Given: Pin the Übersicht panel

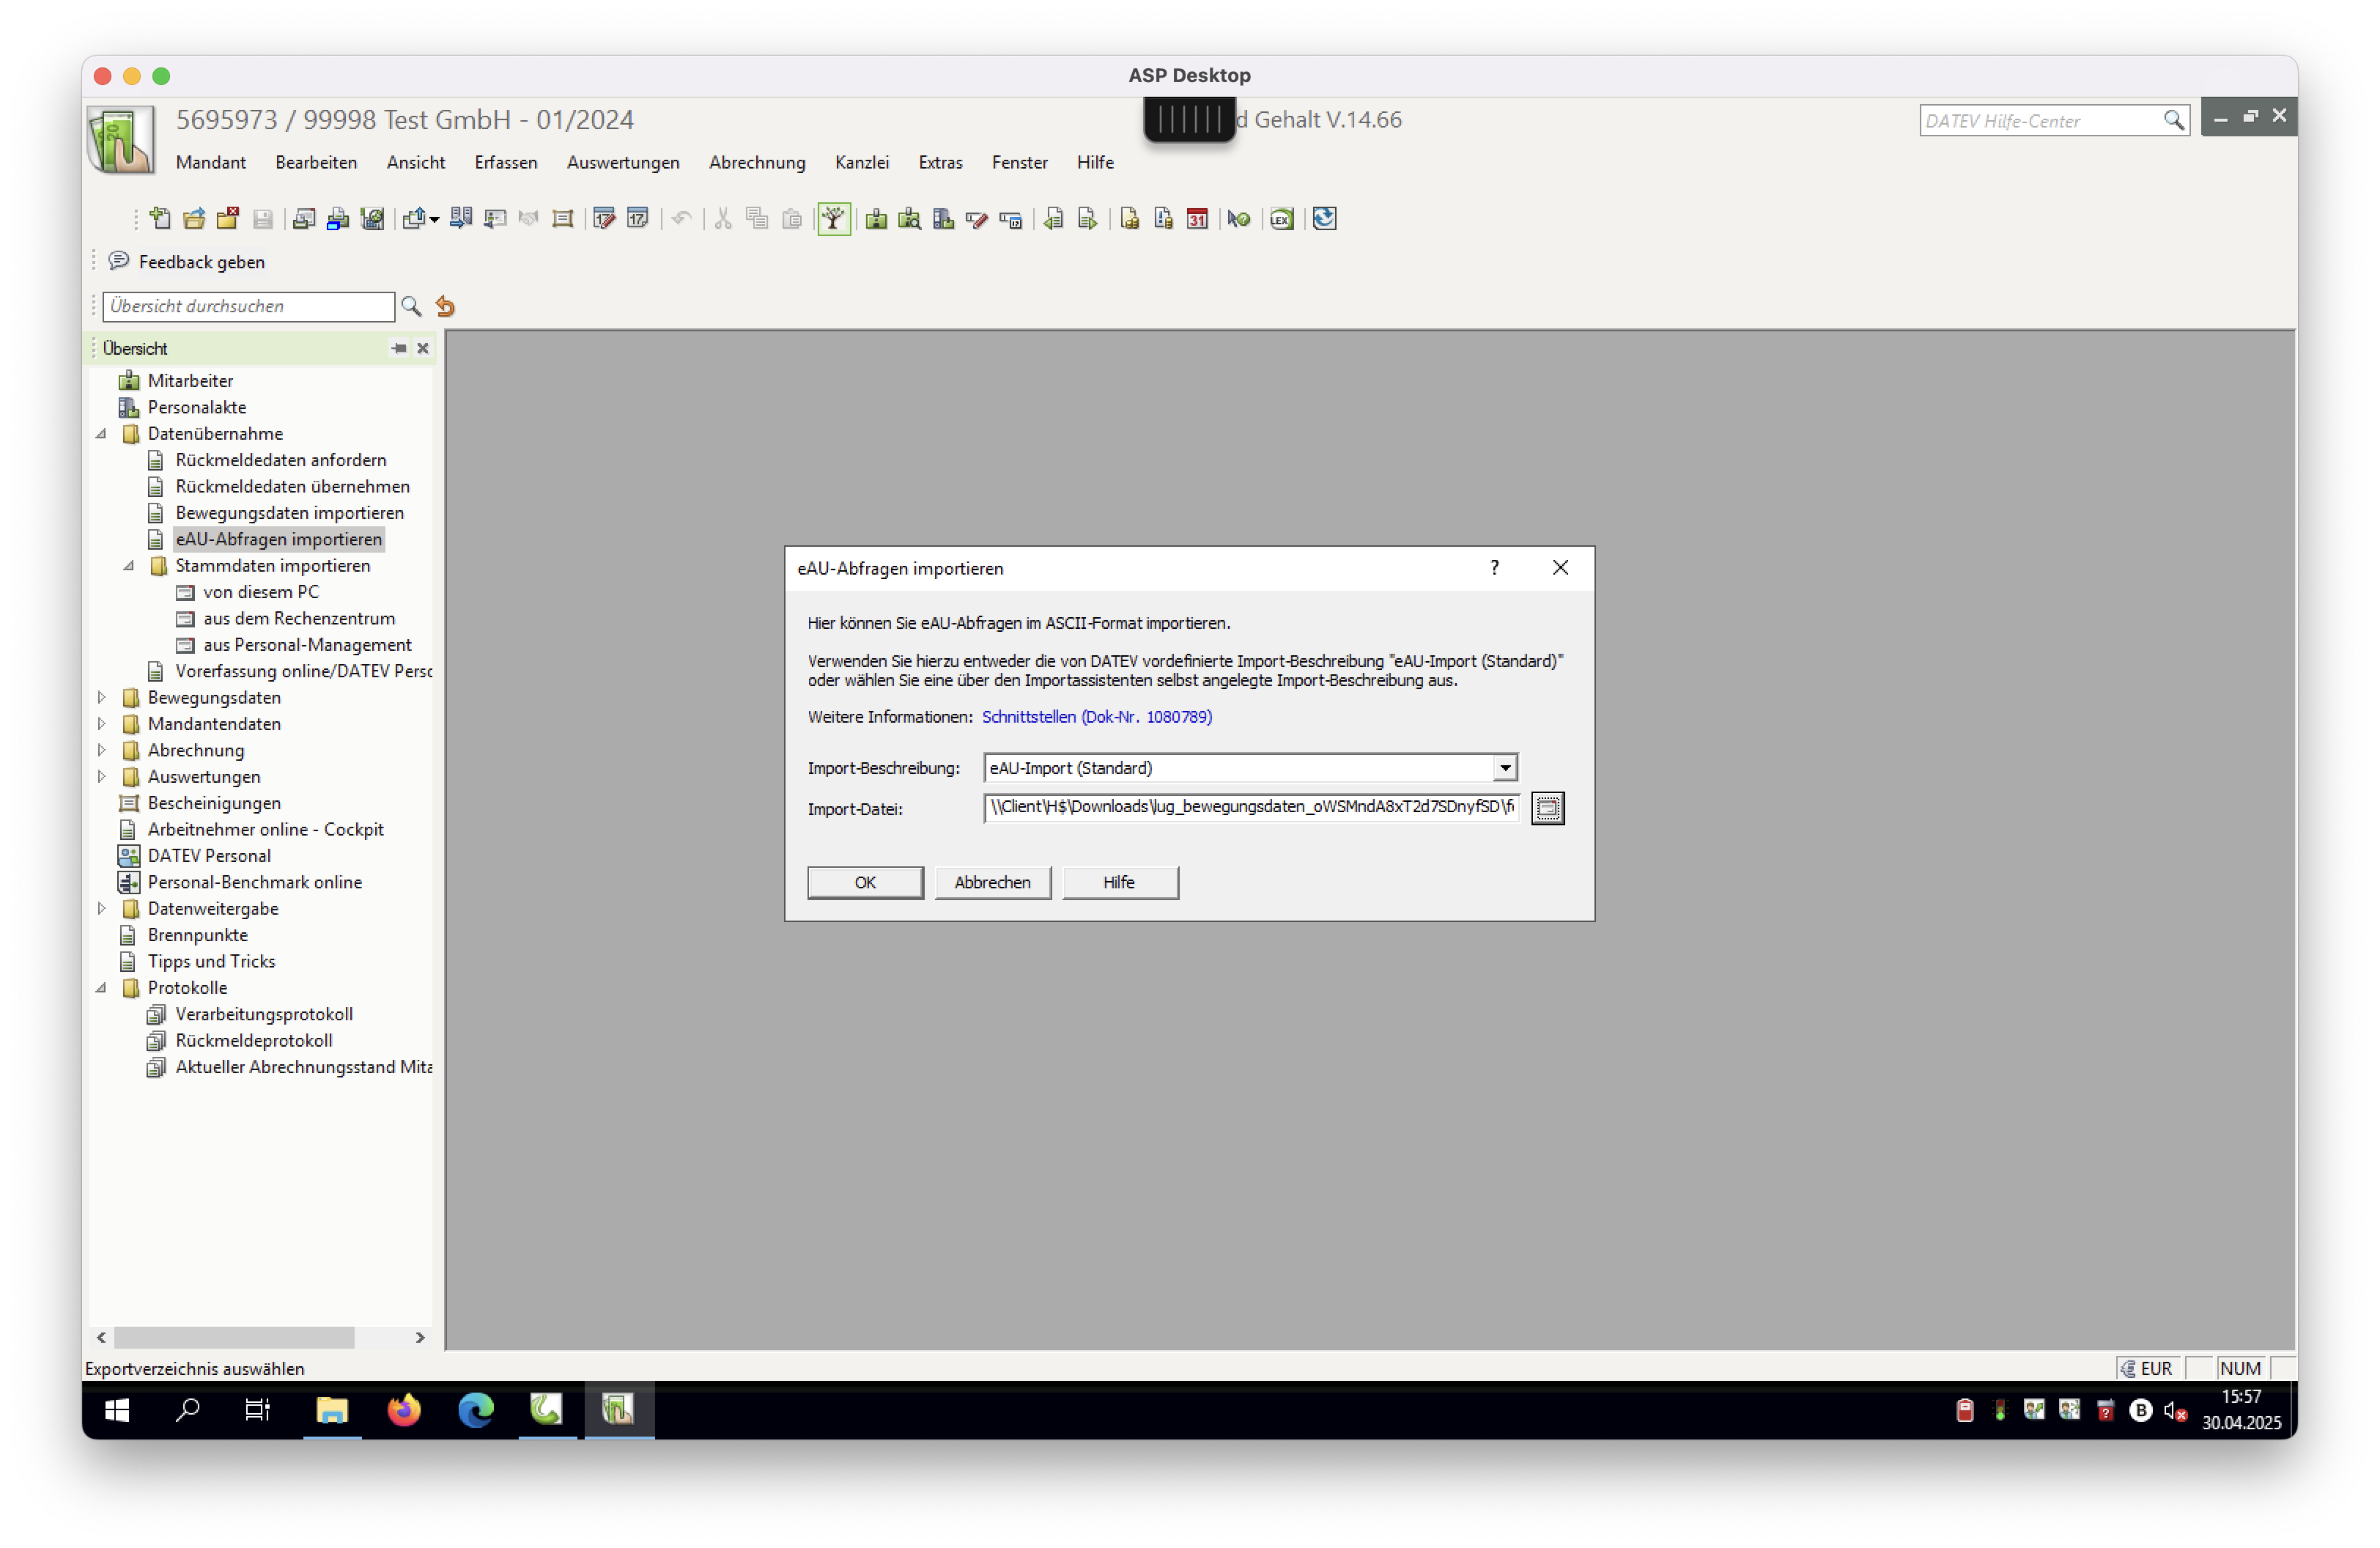Looking at the screenshot, I should pyautogui.click(x=399, y=348).
